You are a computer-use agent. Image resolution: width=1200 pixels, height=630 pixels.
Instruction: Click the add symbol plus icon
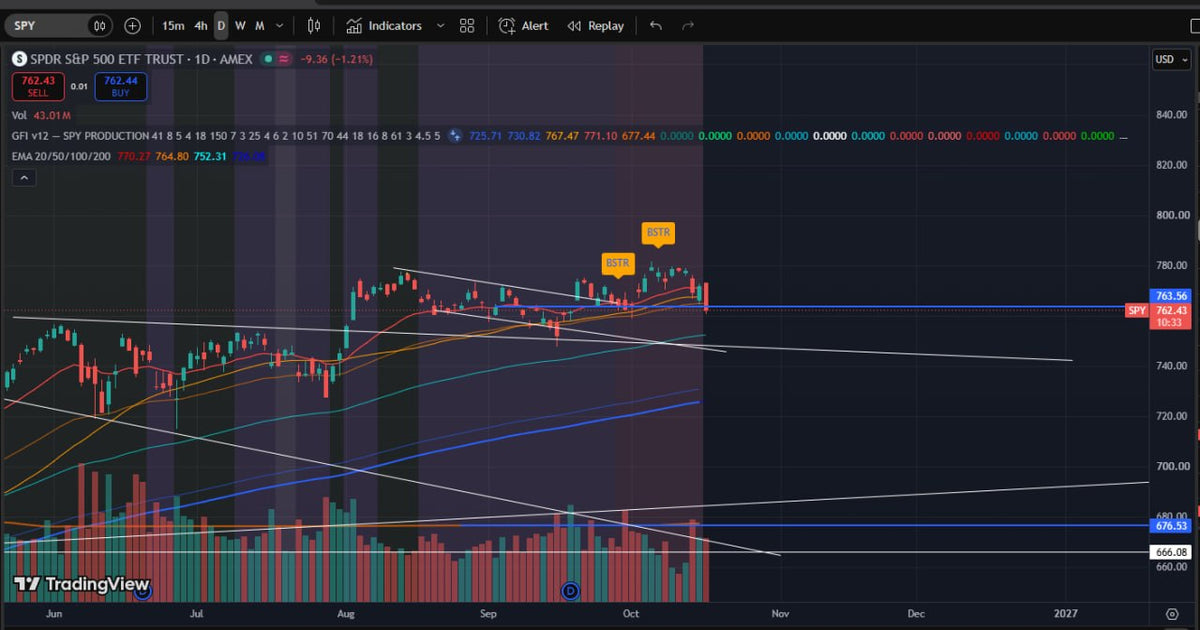(x=133, y=26)
